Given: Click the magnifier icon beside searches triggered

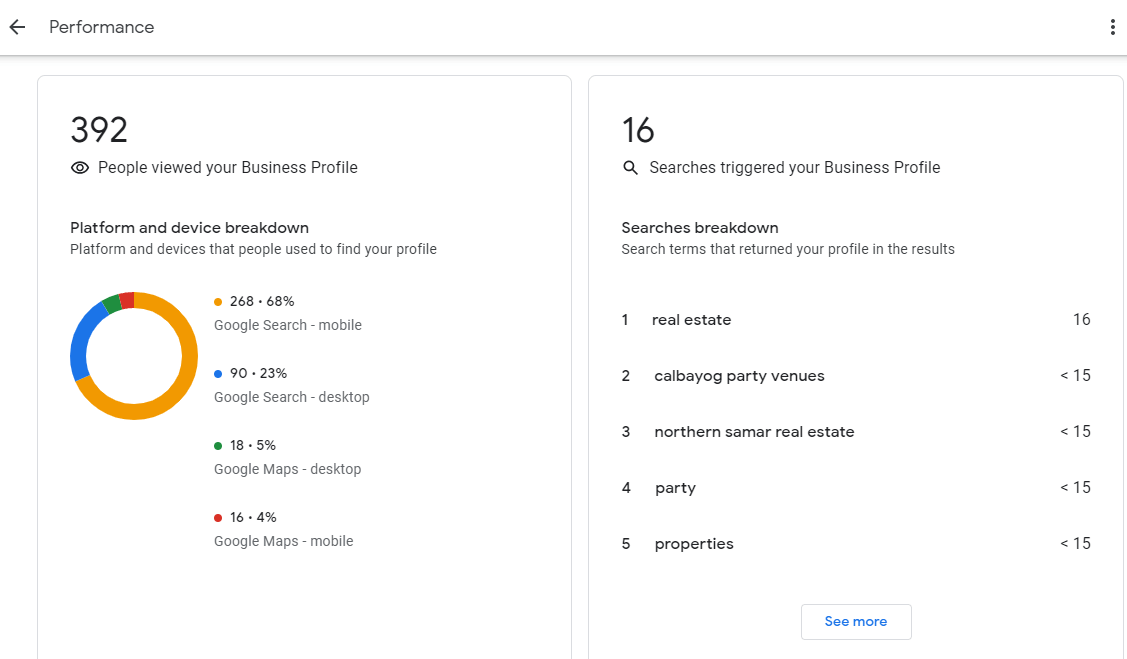Looking at the screenshot, I should 630,168.
